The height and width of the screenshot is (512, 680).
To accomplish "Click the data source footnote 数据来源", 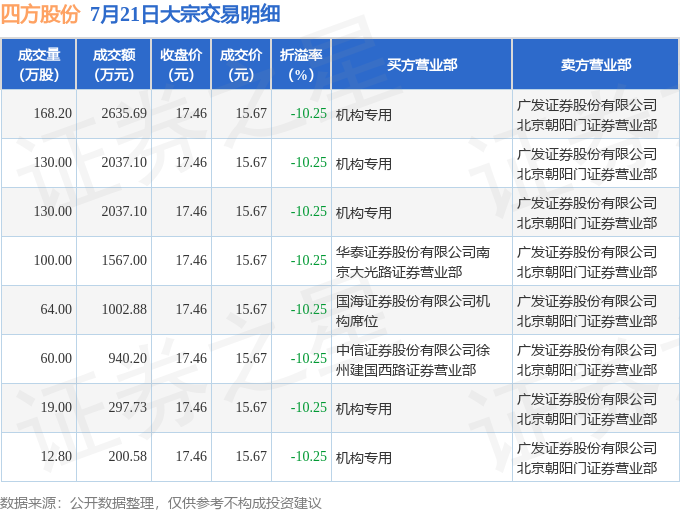I will coord(161,503).
